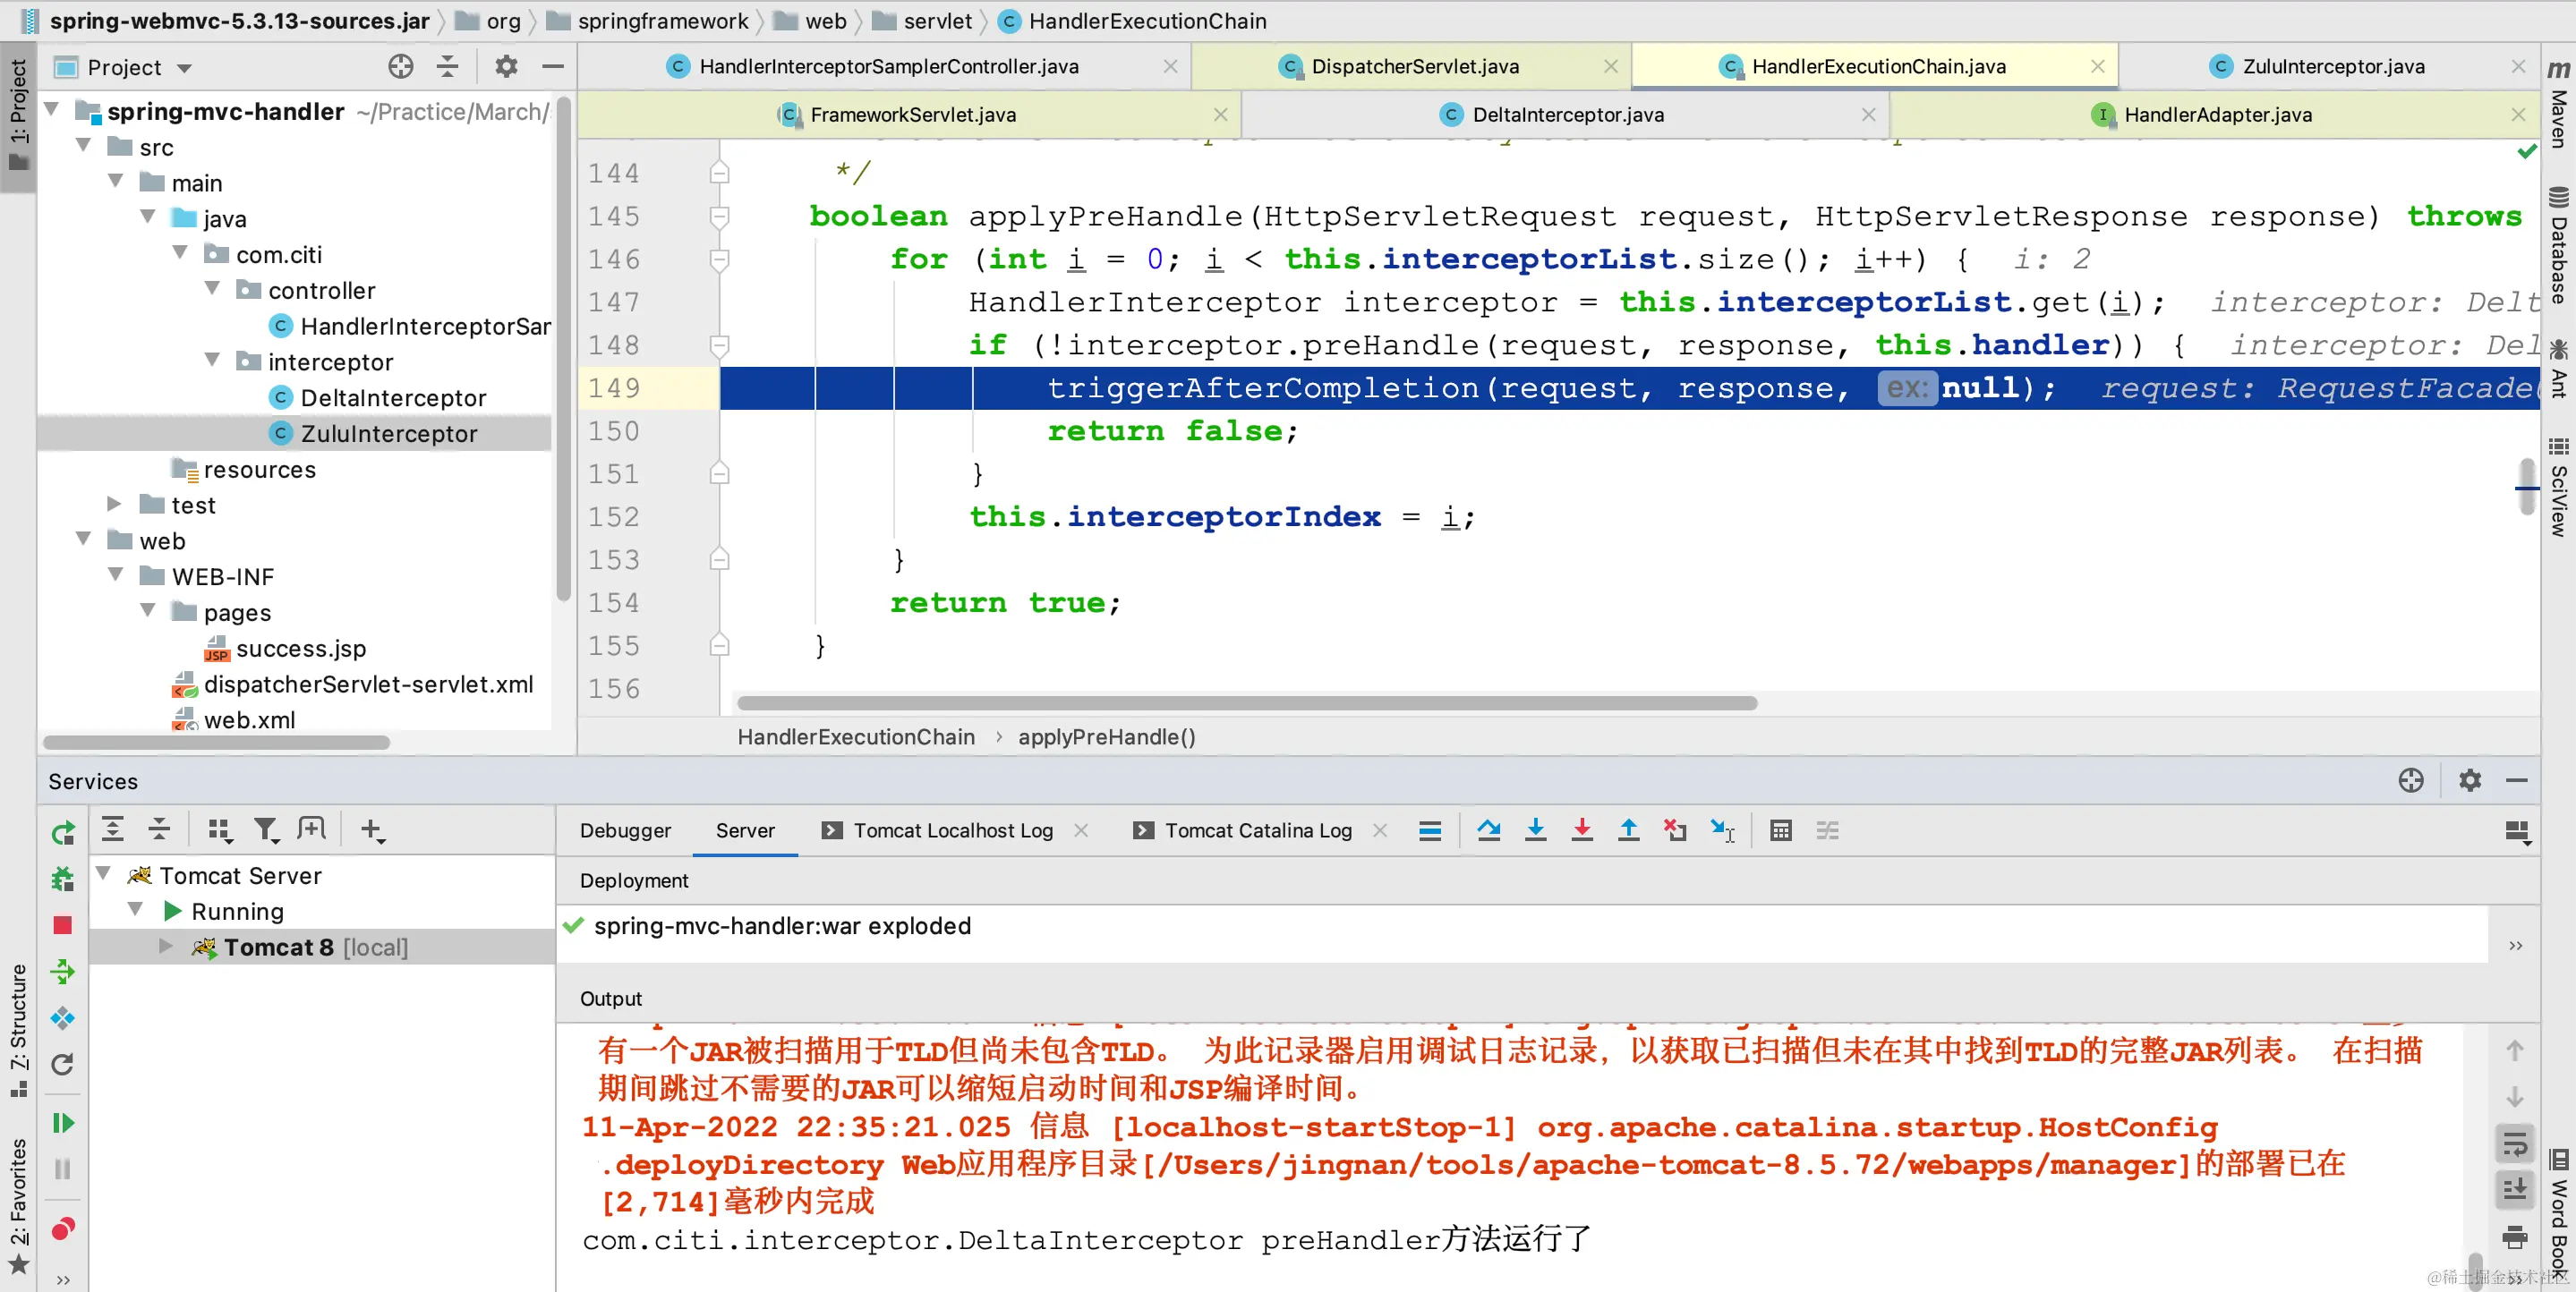Expand the test folder
2576x1292 pixels.
point(114,503)
